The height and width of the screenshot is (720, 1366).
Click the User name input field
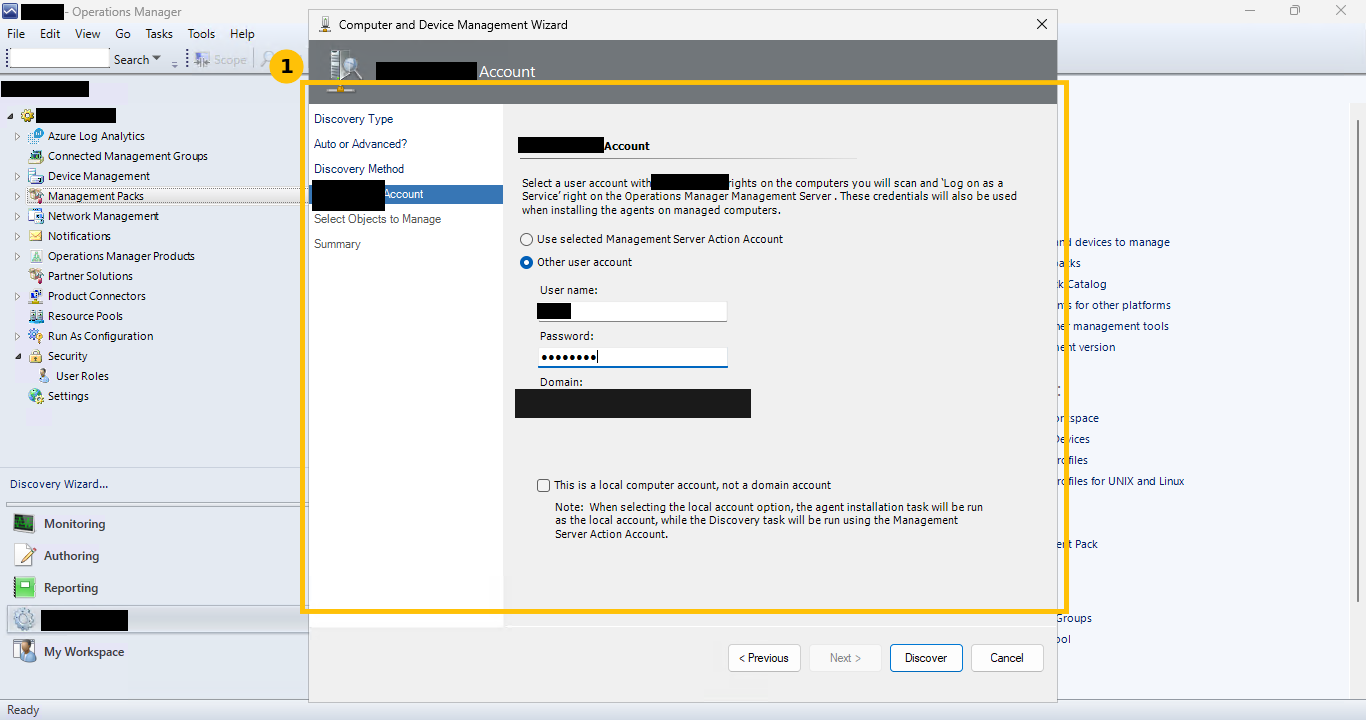632,311
